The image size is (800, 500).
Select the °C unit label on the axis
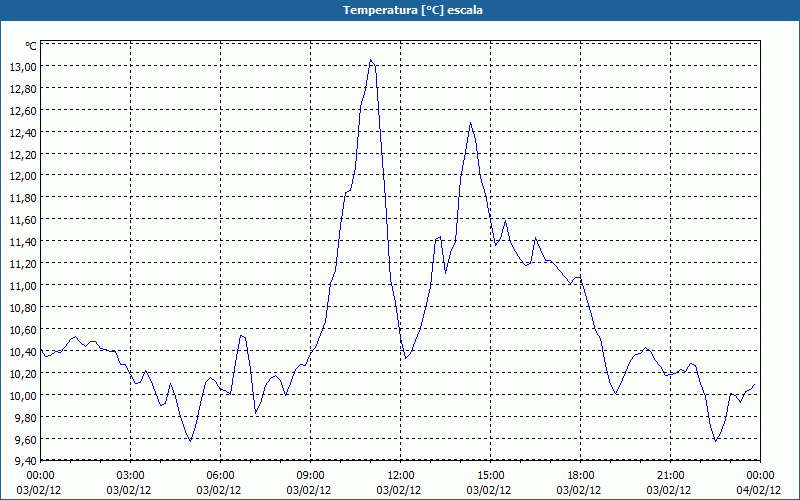coord(31,46)
